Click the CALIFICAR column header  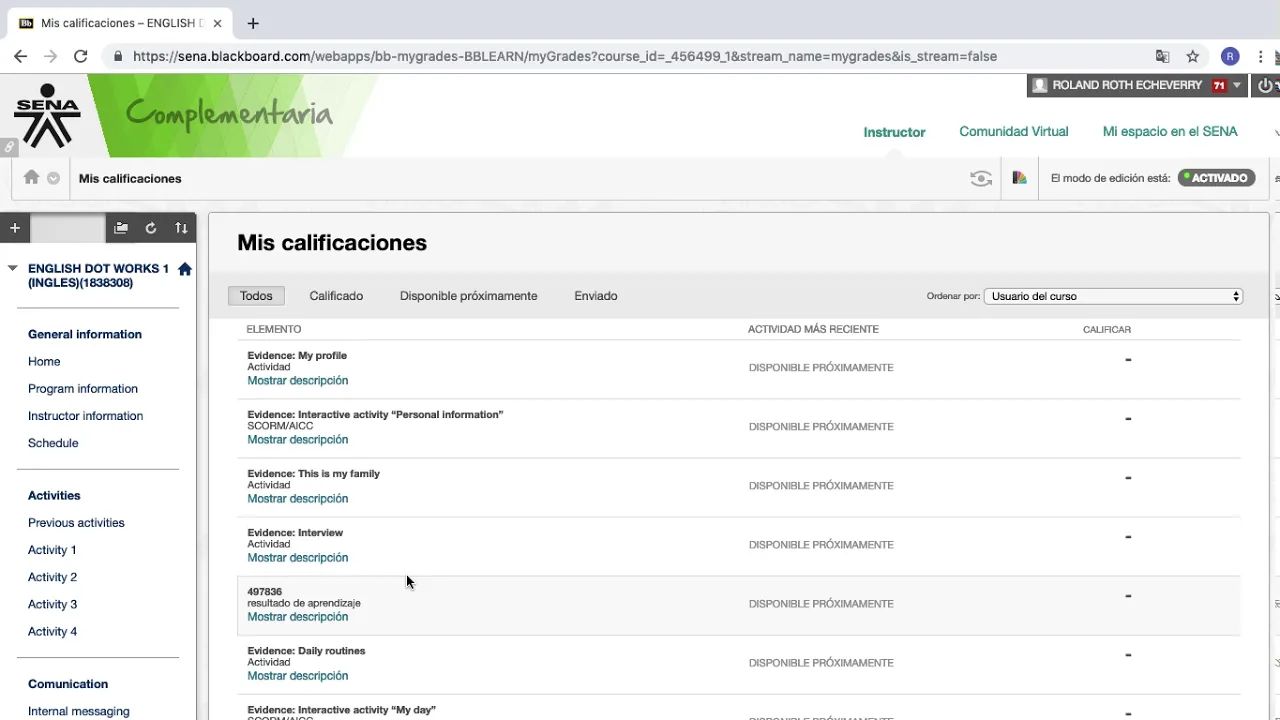(x=1107, y=329)
